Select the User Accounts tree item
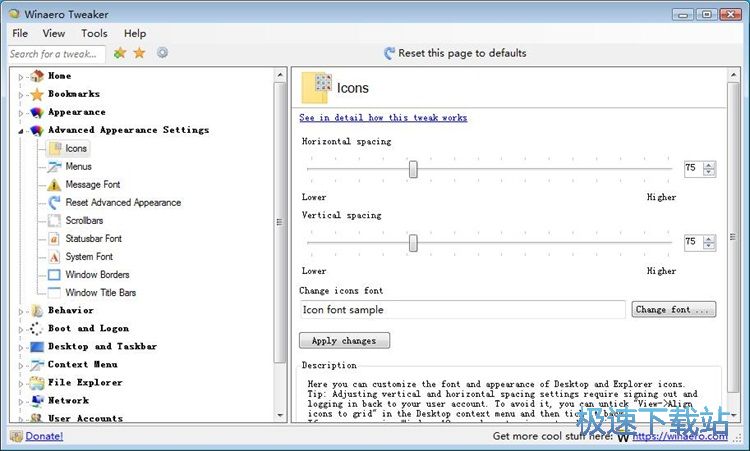The width and height of the screenshot is (750, 451). point(85,418)
